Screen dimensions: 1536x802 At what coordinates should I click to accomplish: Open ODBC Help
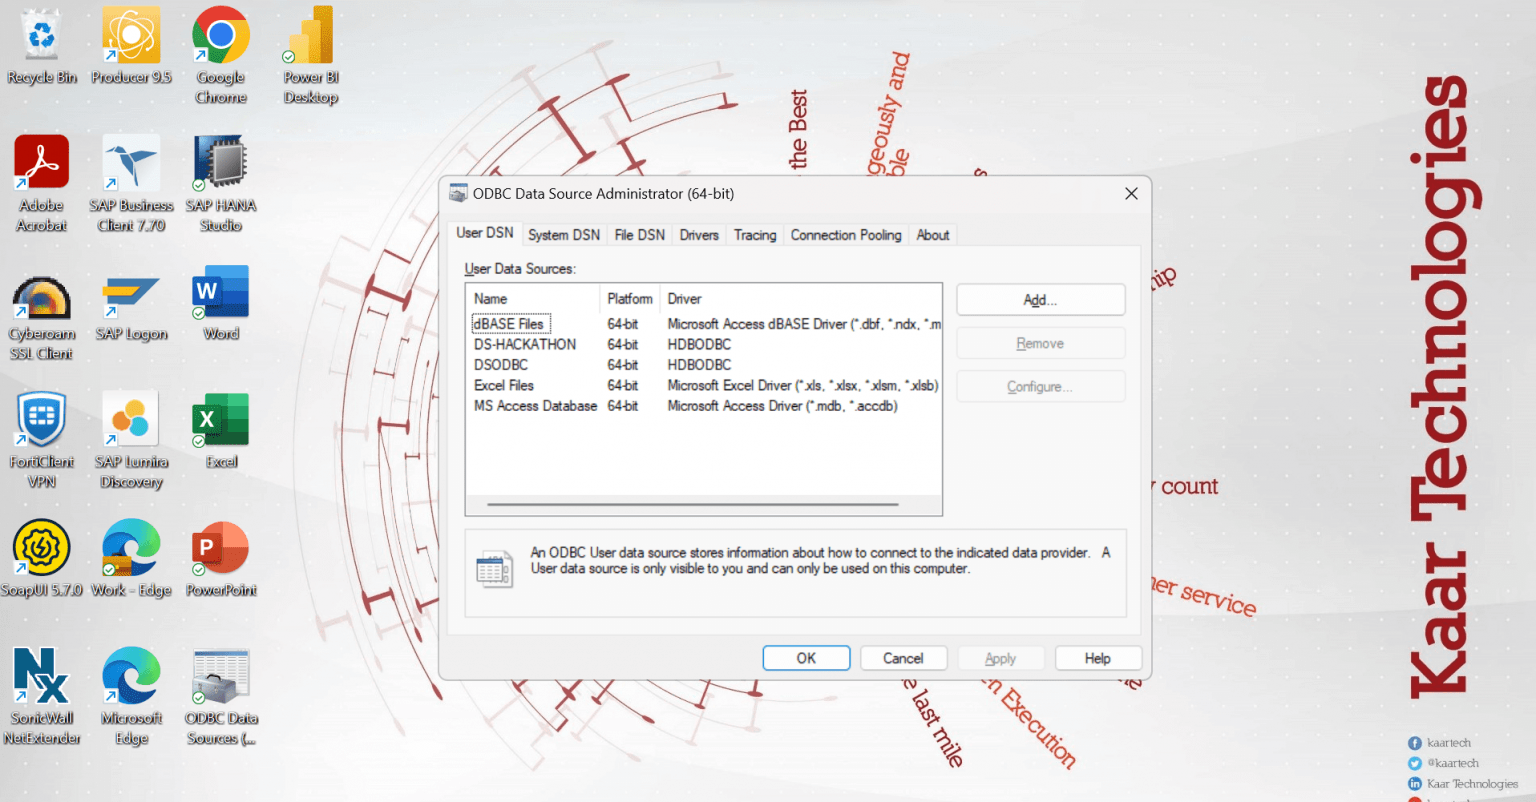1098,657
